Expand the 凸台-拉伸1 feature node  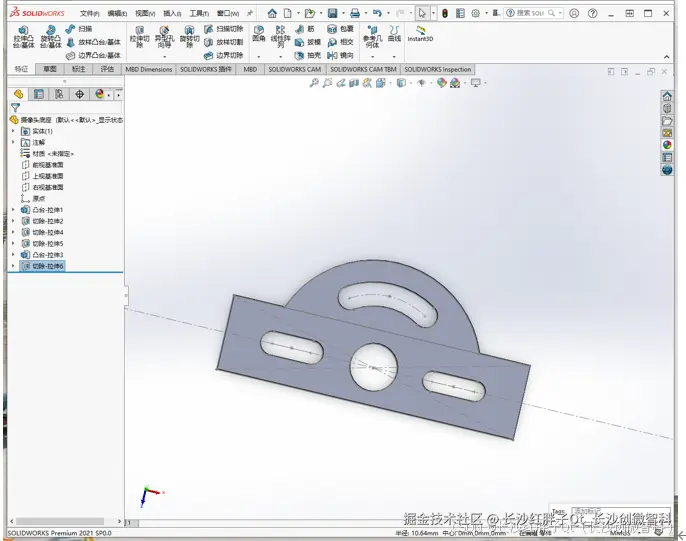tap(13, 209)
